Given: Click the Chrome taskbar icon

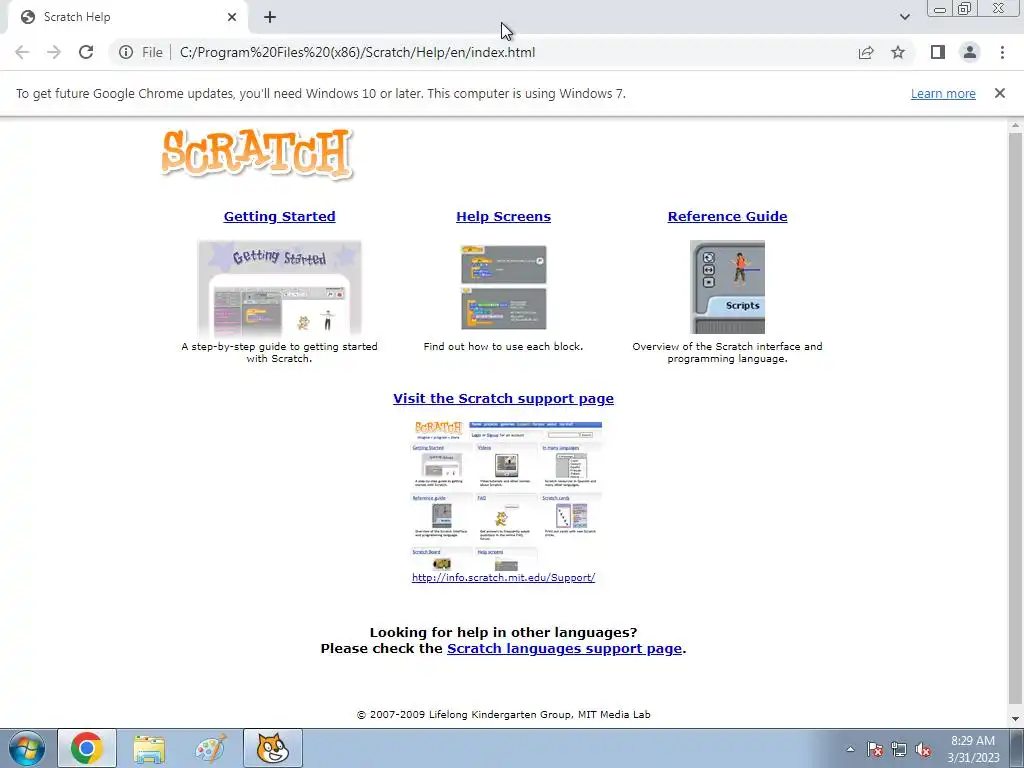Looking at the screenshot, I should 87,748.
